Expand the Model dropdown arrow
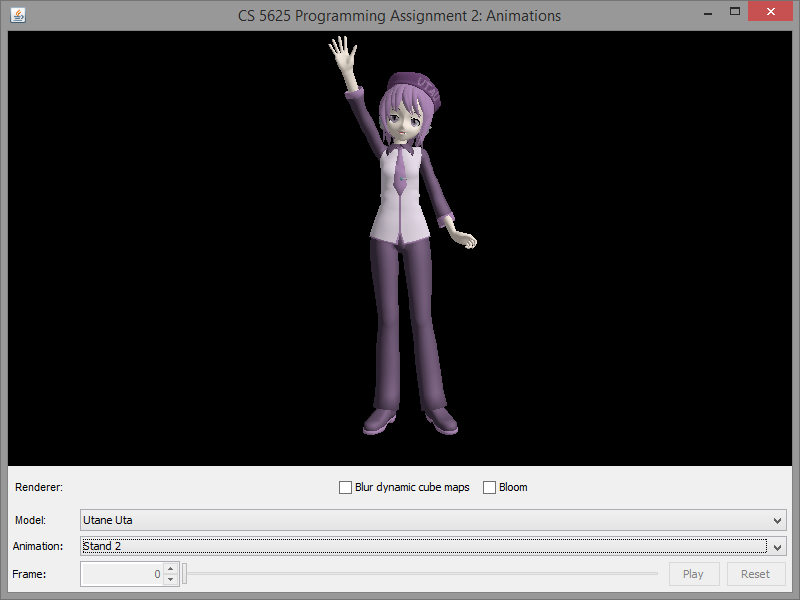The image size is (800, 600). [777, 521]
